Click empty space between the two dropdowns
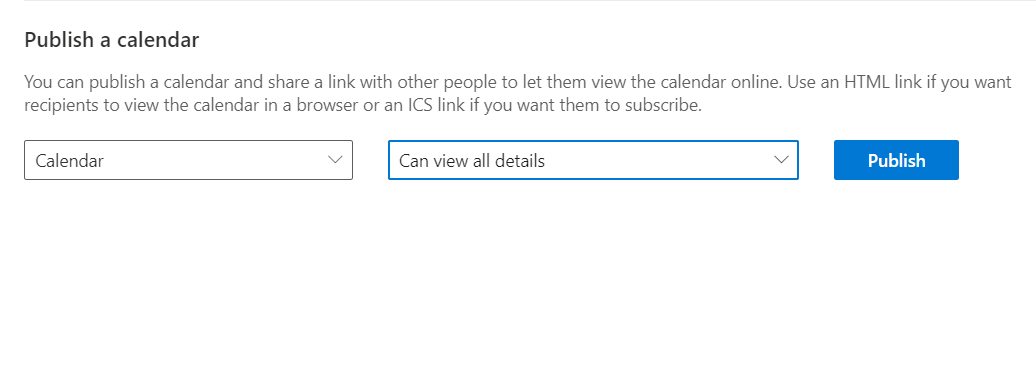1036x381 pixels. coord(370,160)
